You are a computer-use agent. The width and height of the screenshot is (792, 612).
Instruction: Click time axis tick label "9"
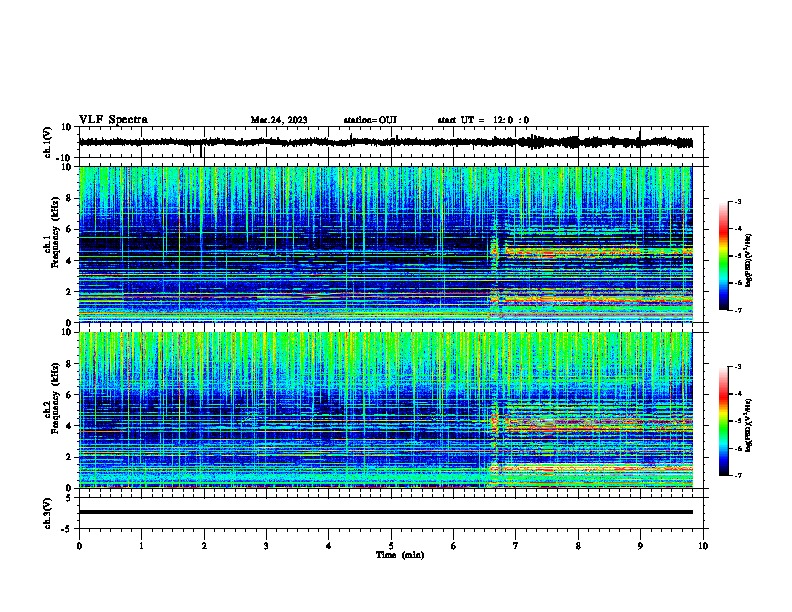coord(640,546)
